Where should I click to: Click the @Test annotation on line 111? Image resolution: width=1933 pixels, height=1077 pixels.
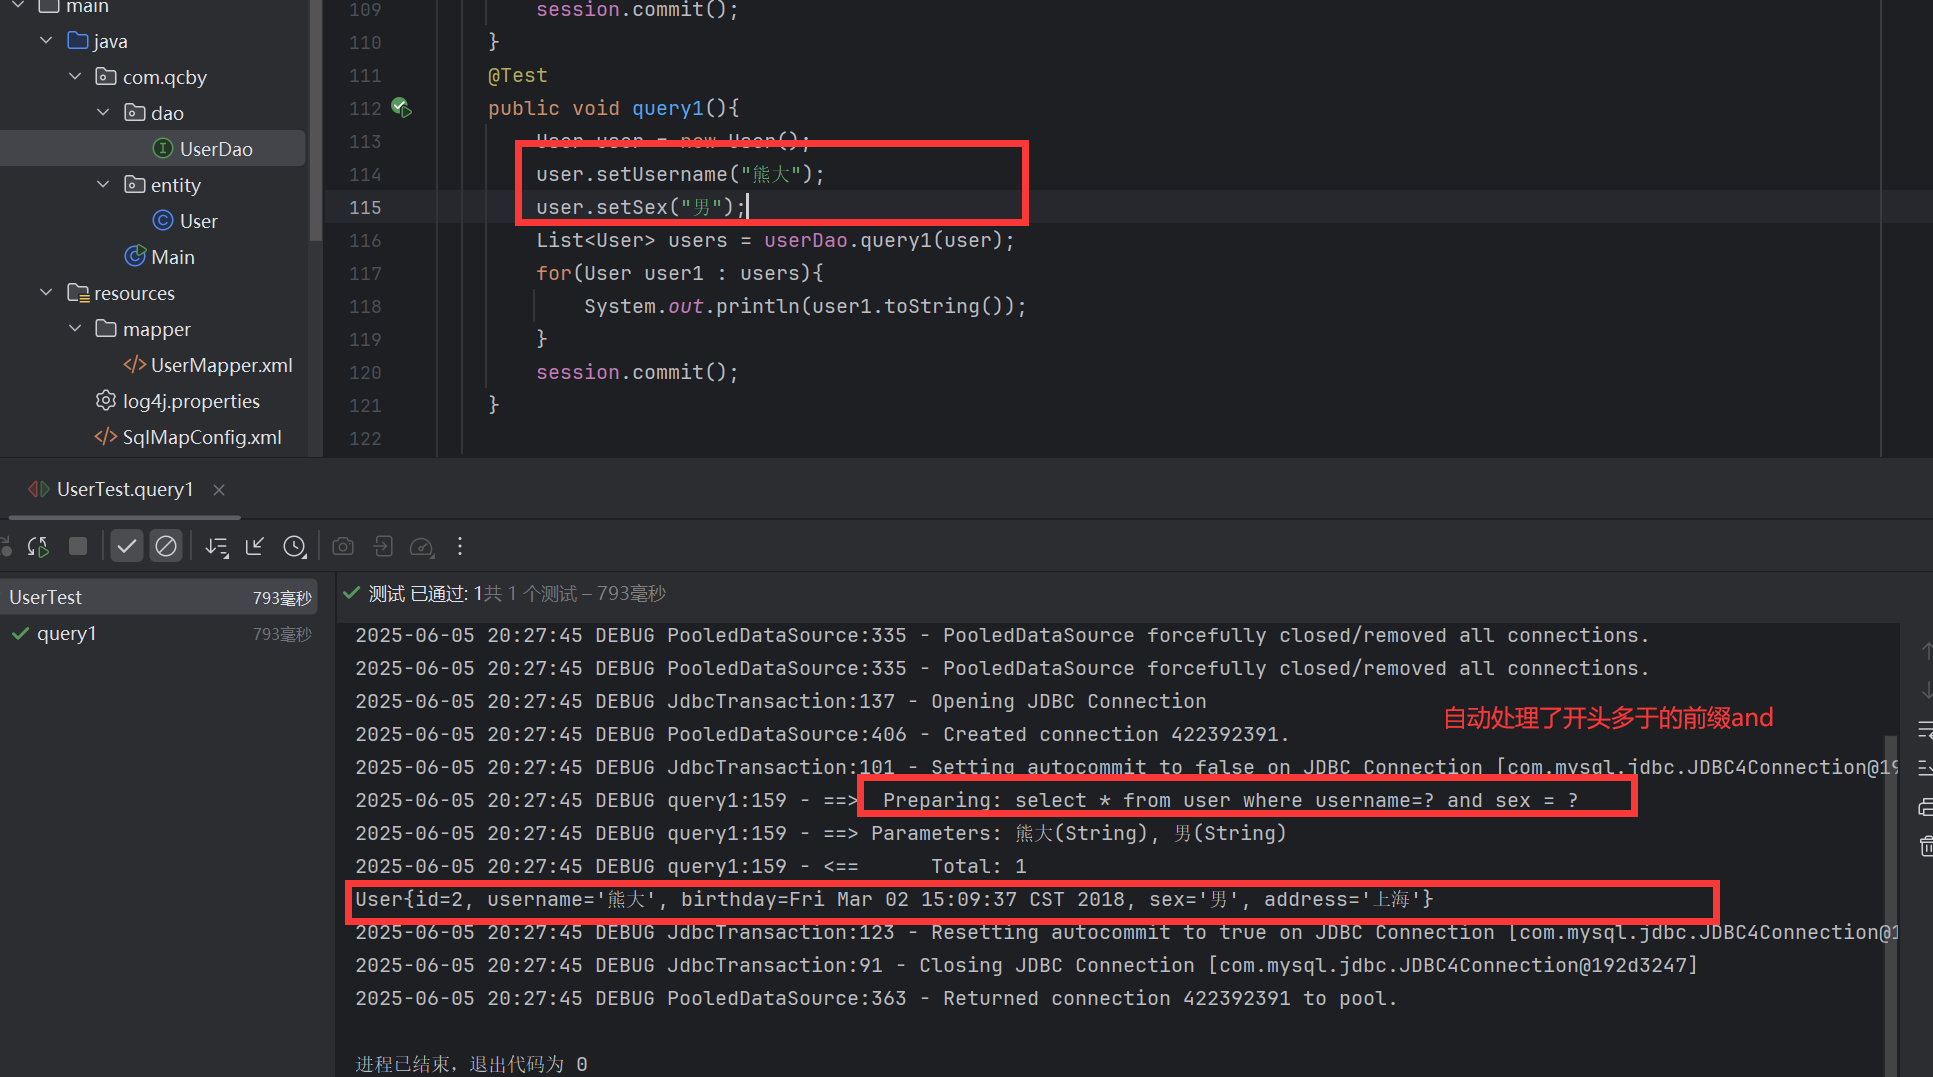point(517,75)
